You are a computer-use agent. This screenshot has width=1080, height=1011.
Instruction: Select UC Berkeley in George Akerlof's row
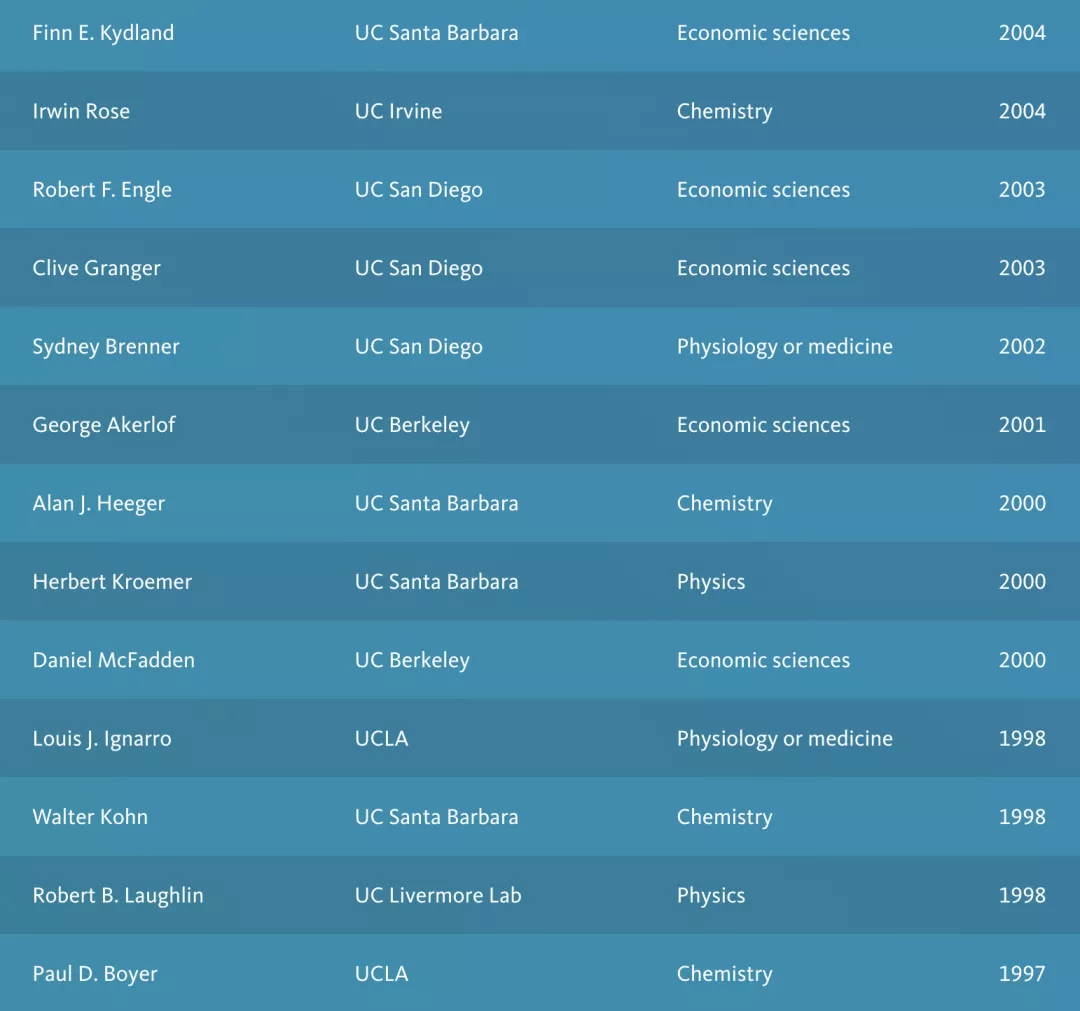click(x=412, y=425)
